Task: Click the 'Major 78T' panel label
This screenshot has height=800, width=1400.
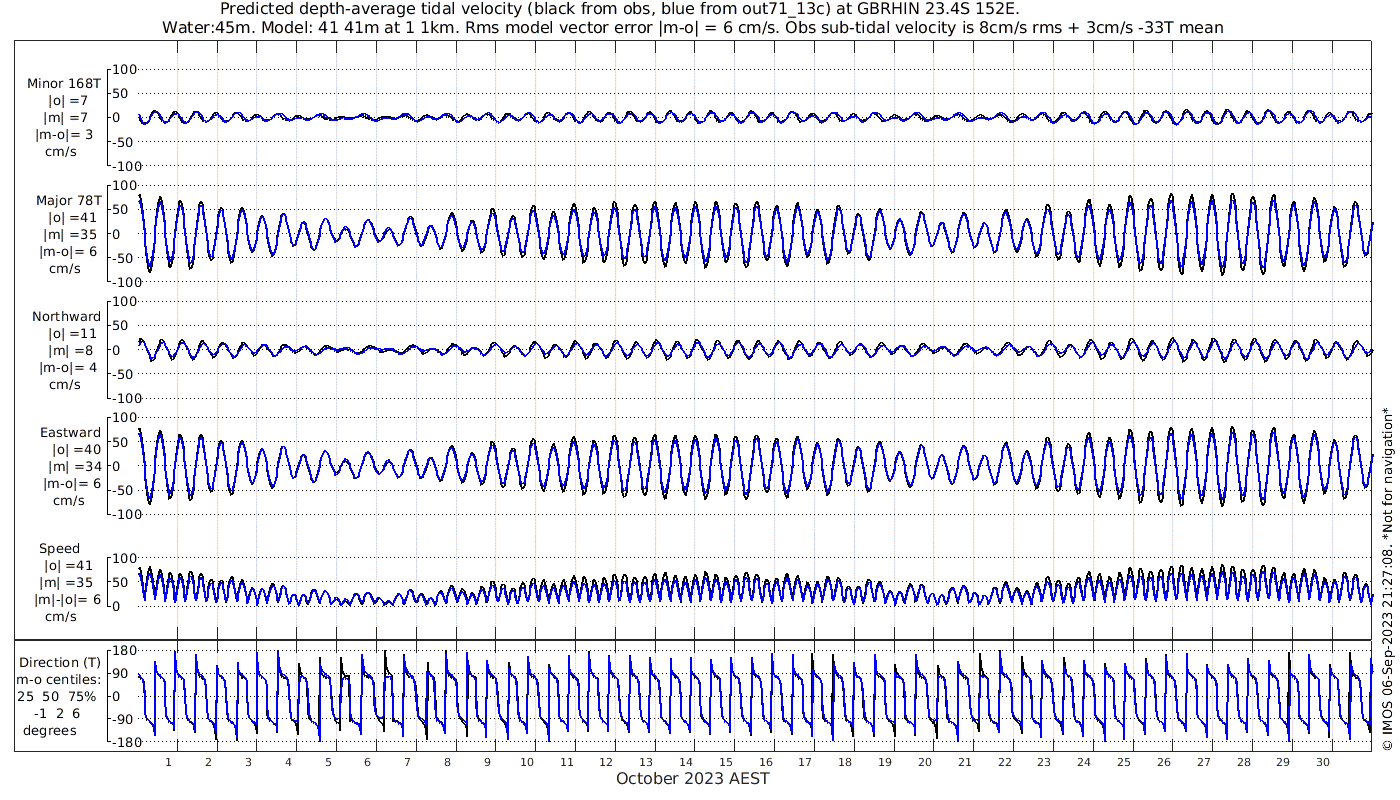Action: click(x=68, y=200)
